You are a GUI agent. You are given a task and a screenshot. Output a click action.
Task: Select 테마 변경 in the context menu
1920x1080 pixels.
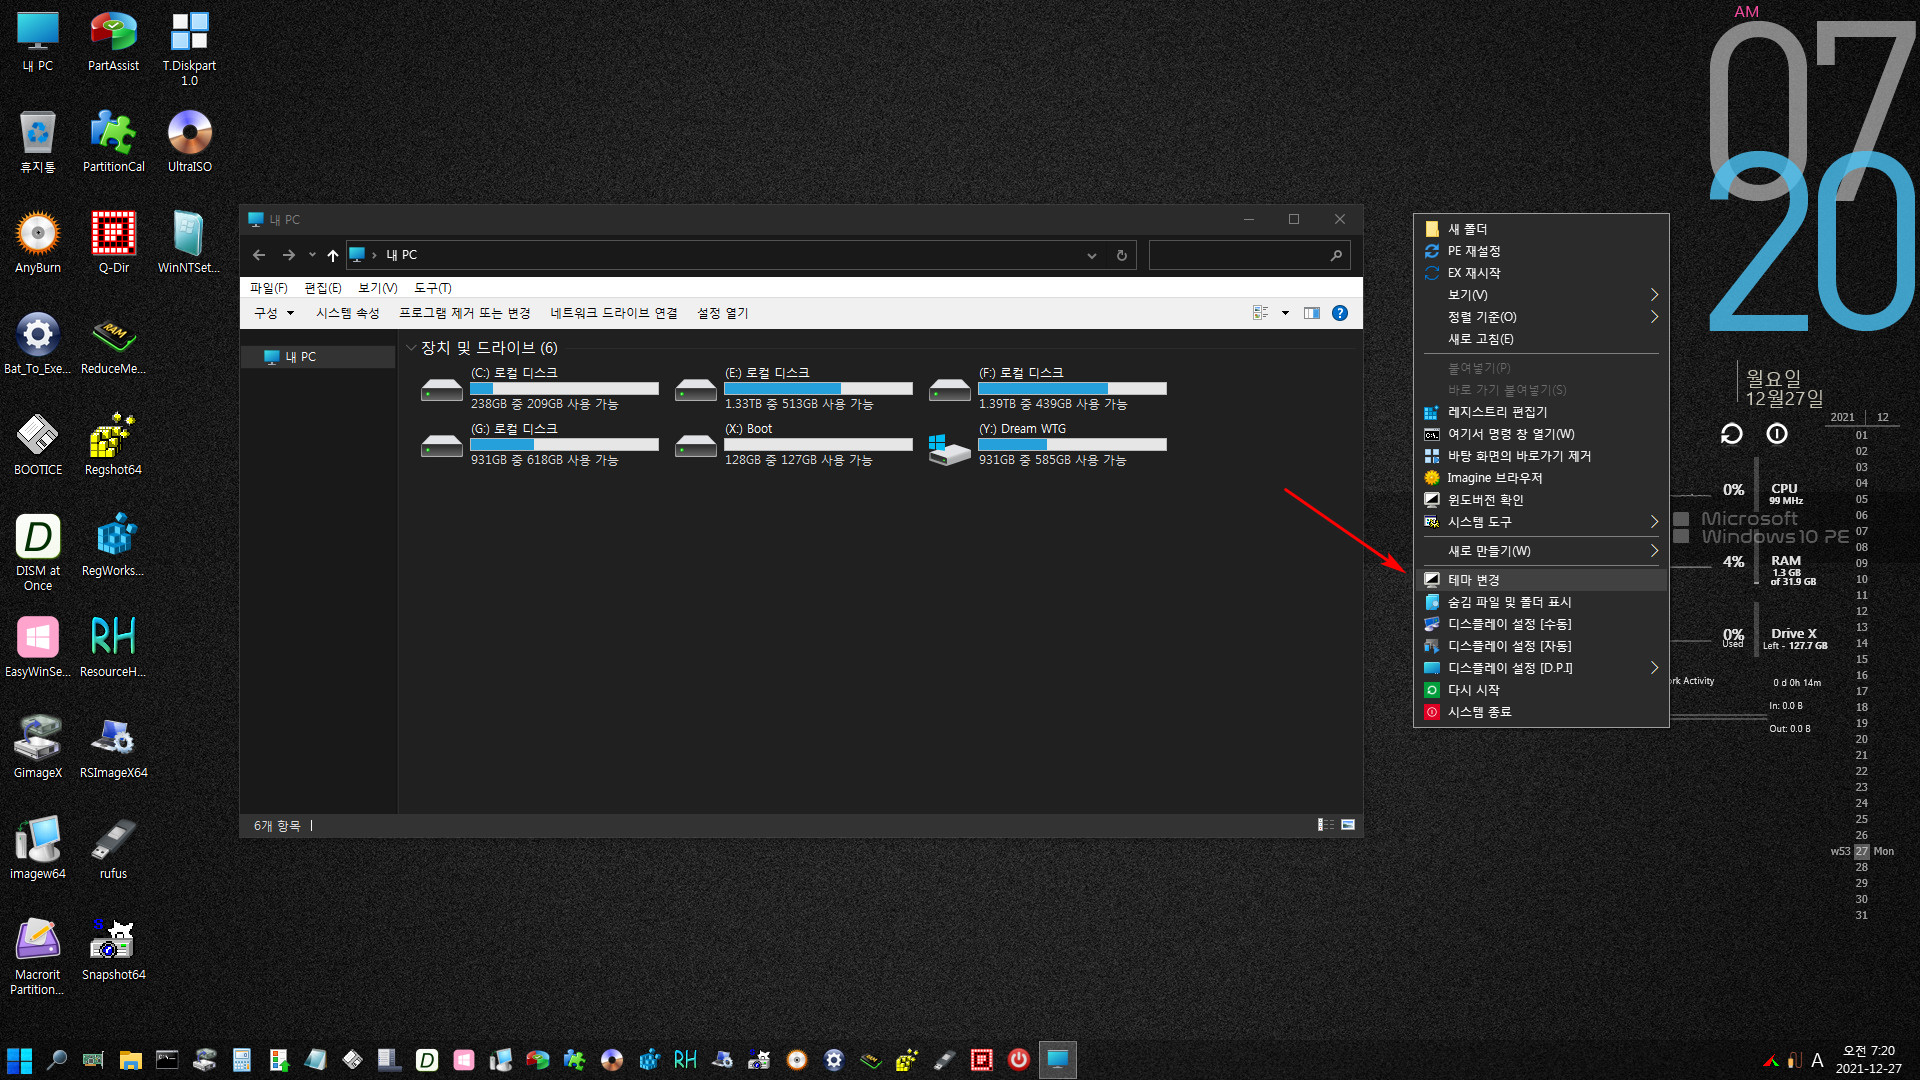coord(1541,580)
